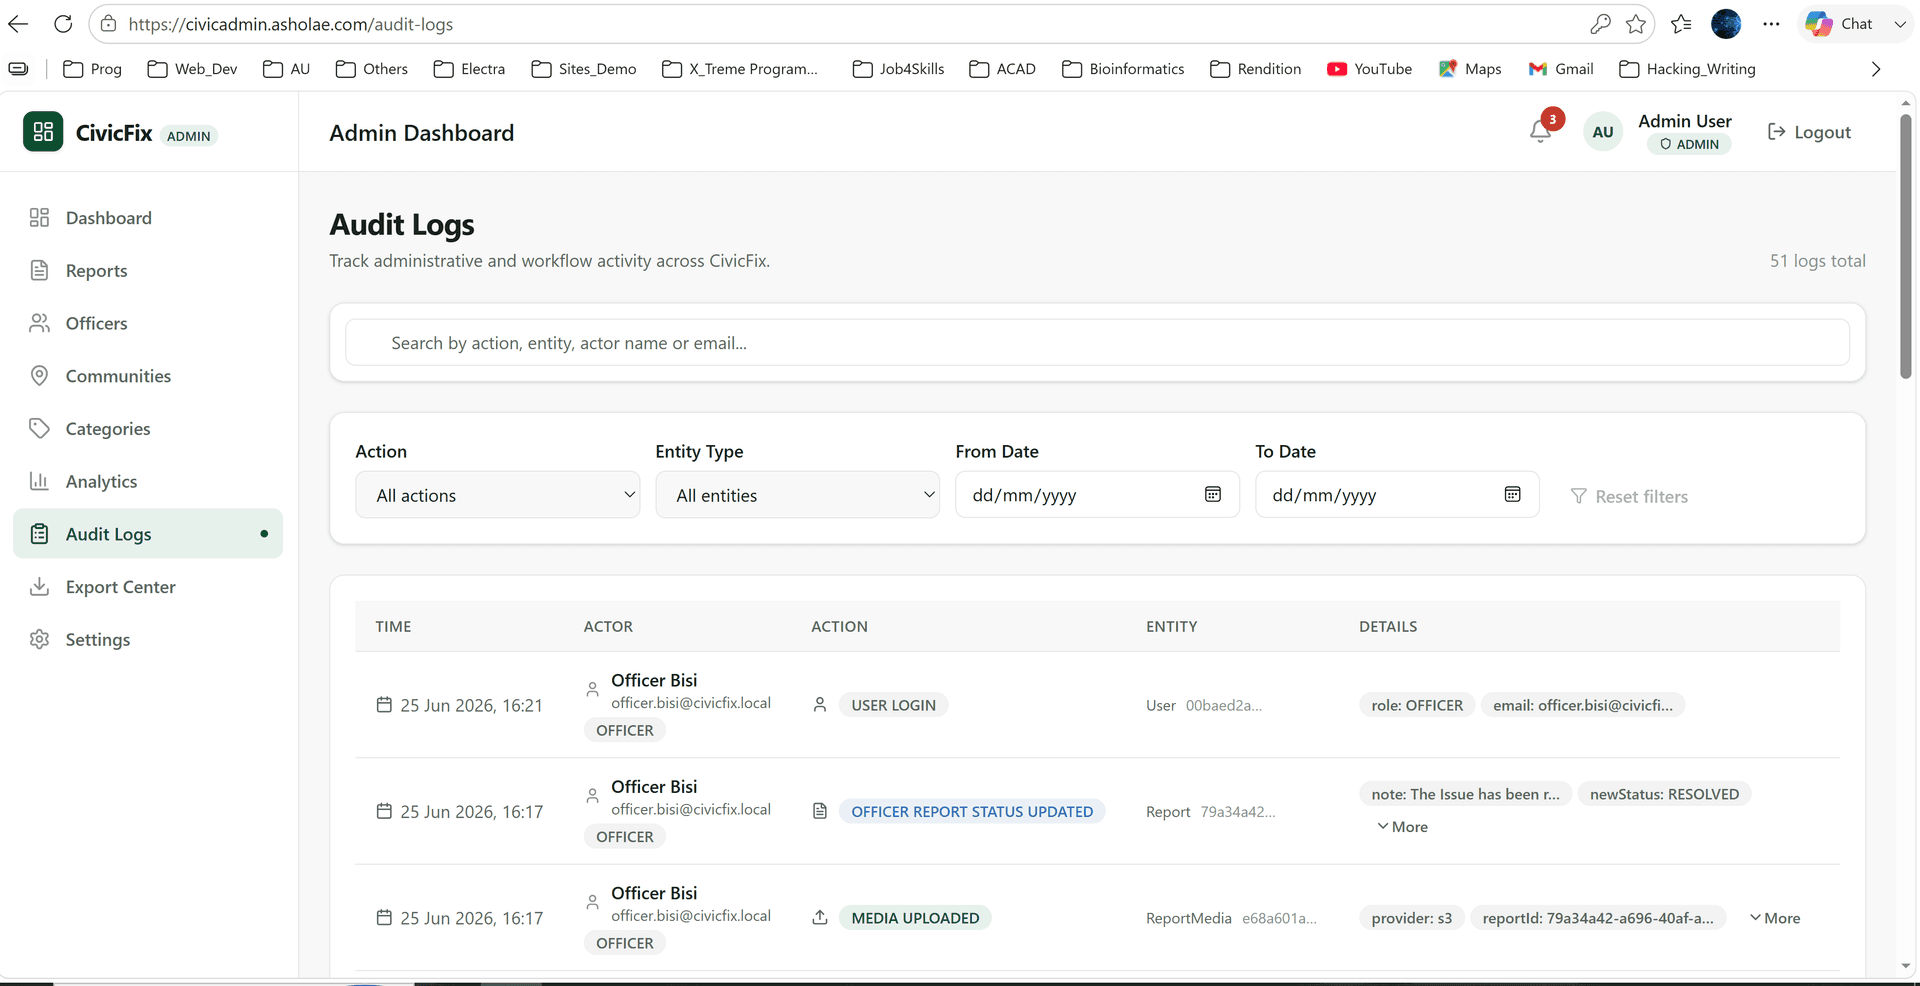1920x986 pixels.
Task: Open the Prog bookmark folder
Action: click(x=92, y=69)
